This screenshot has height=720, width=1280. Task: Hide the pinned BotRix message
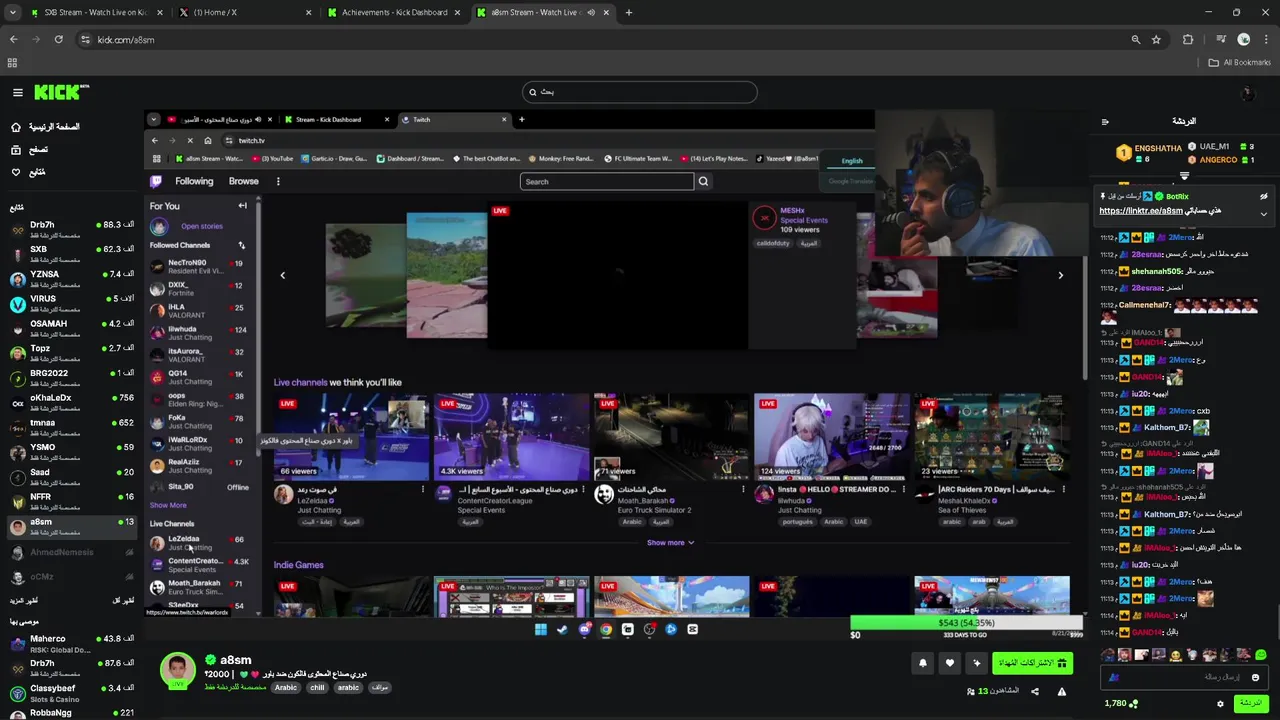1263,197
